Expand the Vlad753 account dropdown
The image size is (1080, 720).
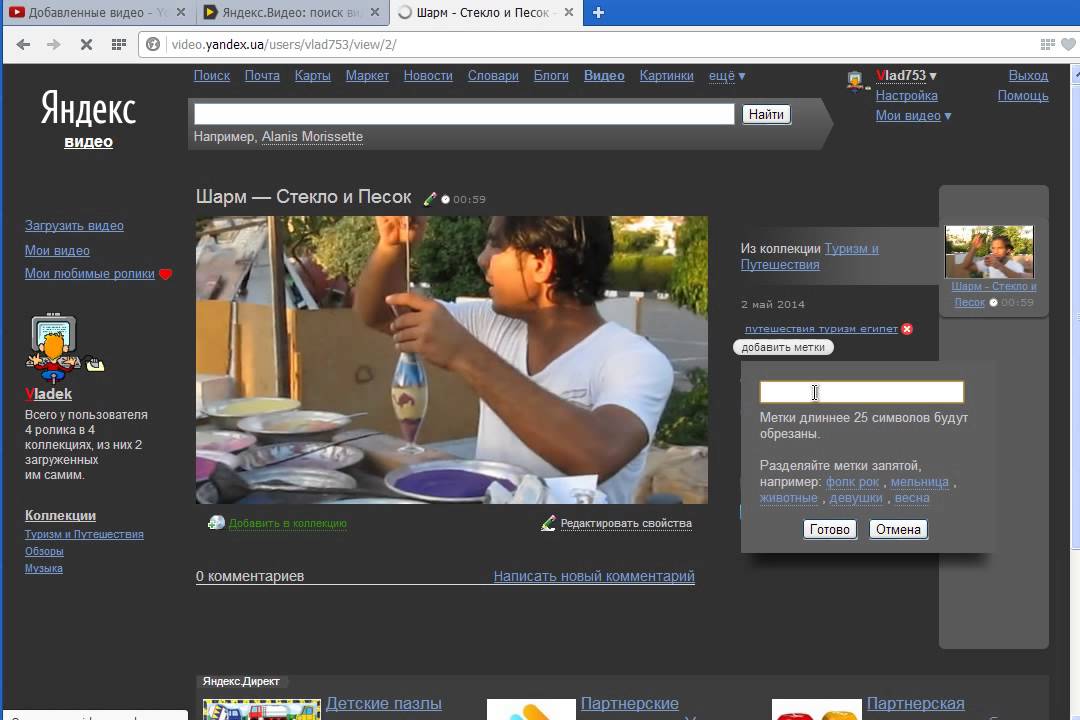point(906,76)
